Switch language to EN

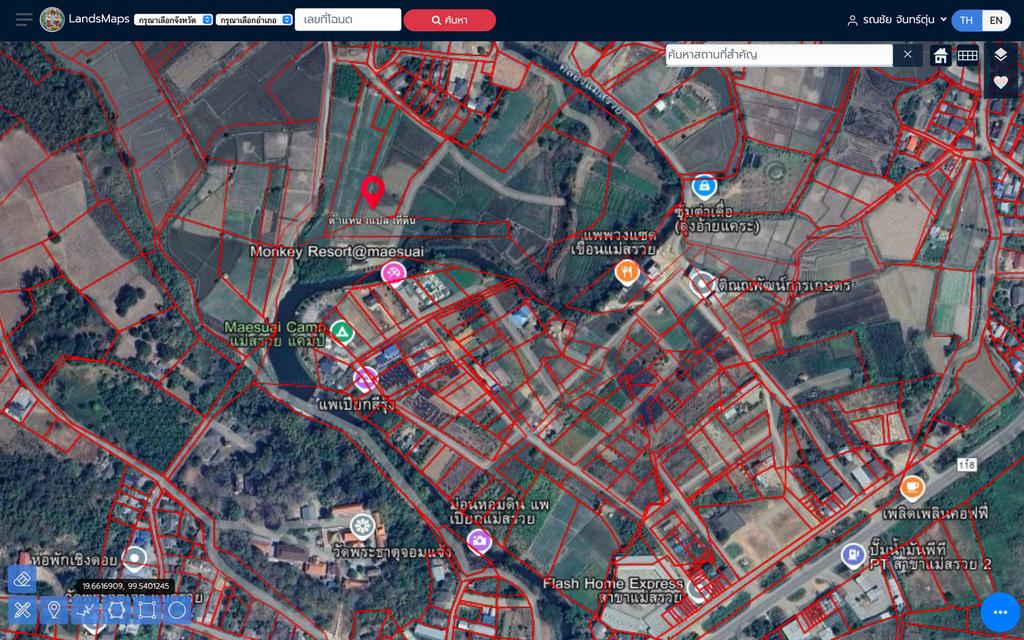pos(996,20)
